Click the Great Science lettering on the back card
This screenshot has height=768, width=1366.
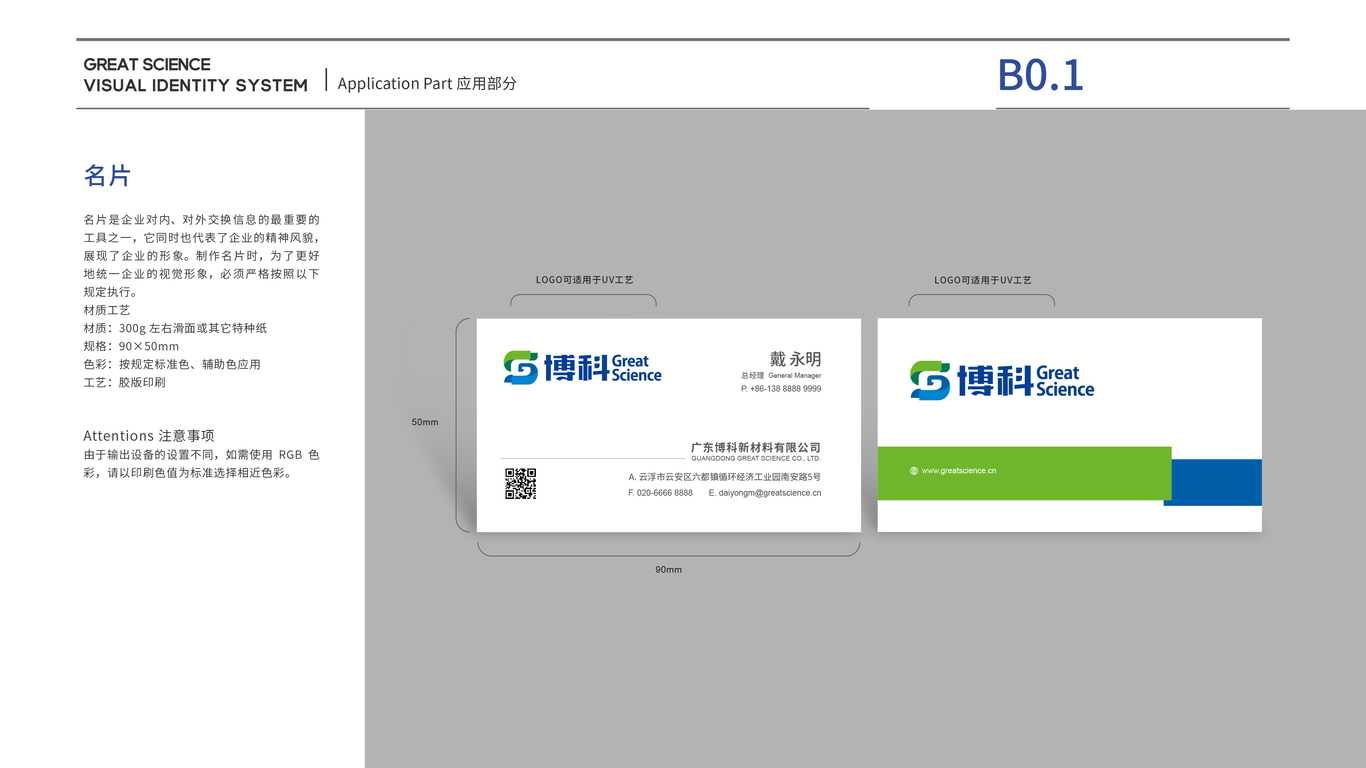1065,381
